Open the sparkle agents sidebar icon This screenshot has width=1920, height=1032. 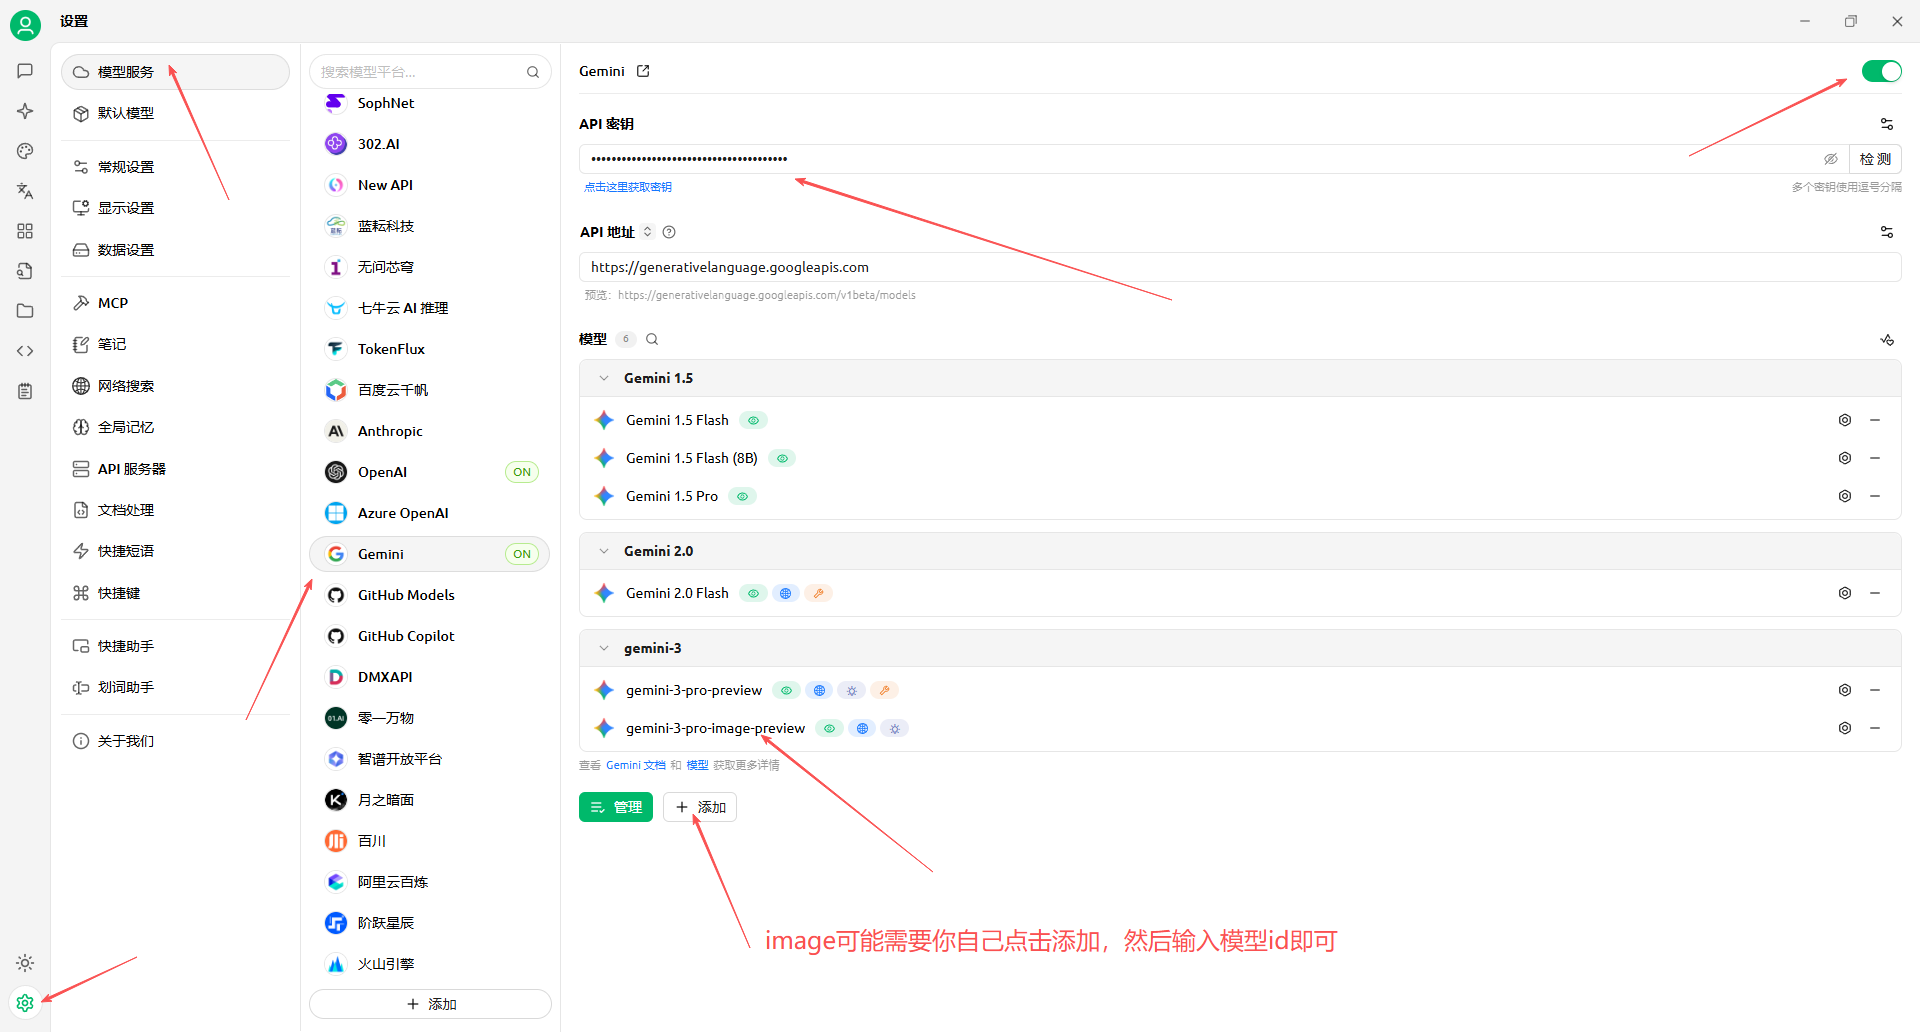25,111
